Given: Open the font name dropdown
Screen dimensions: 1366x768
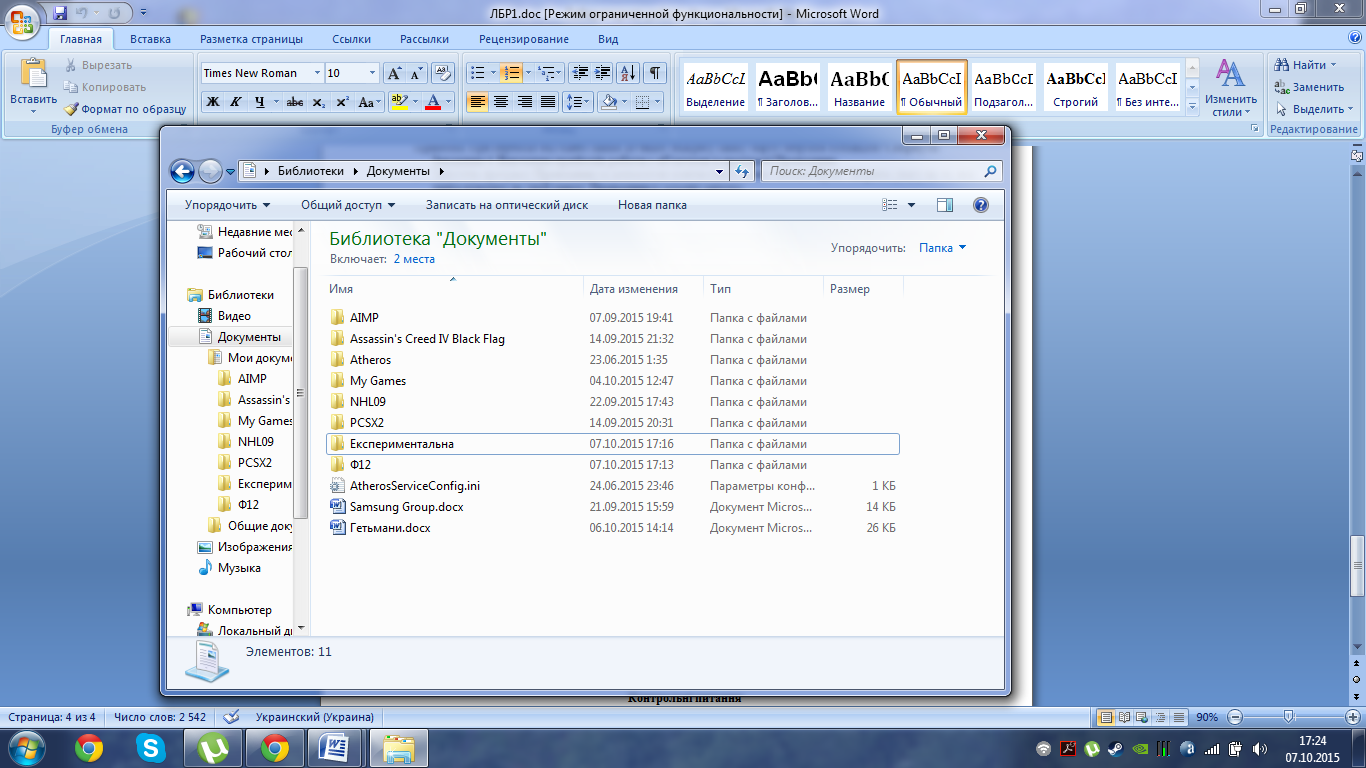Looking at the screenshot, I should pyautogui.click(x=318, y=73).
